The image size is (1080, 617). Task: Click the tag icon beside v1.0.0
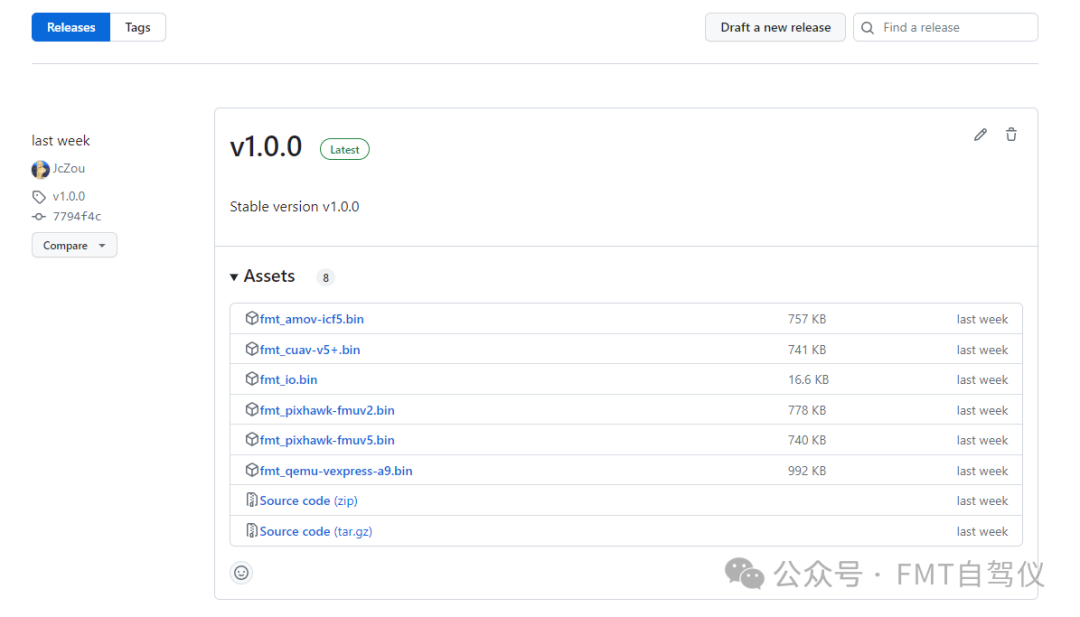39,197
